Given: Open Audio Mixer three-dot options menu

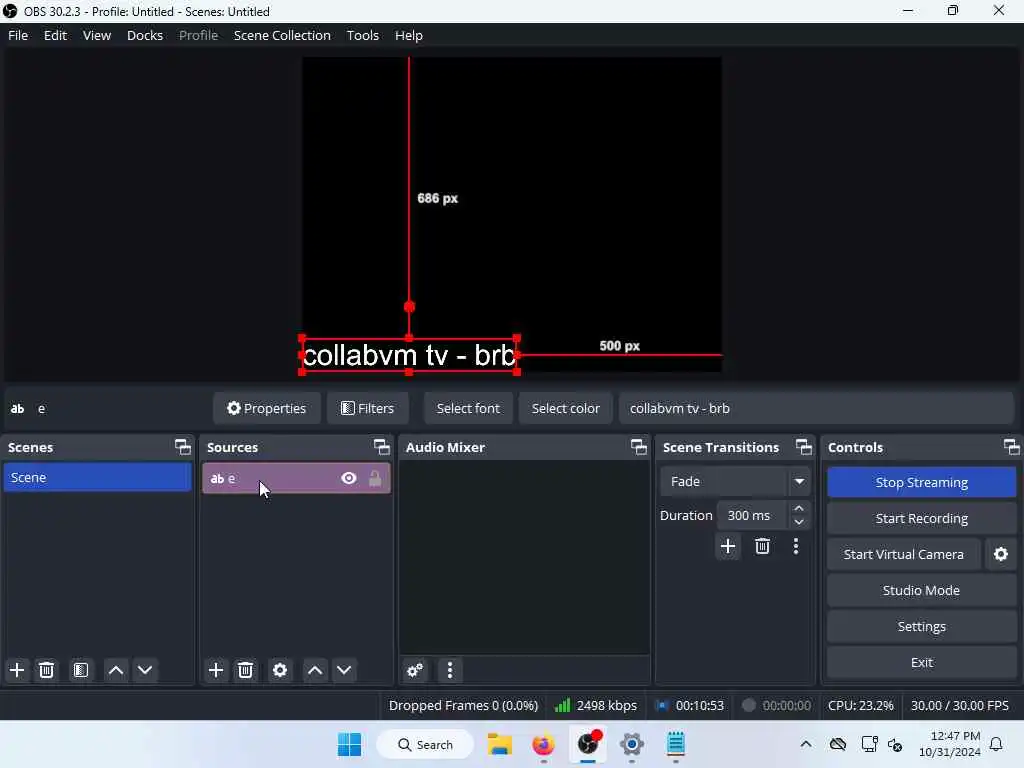Looking at the screenshot, I should click(449, 670).
